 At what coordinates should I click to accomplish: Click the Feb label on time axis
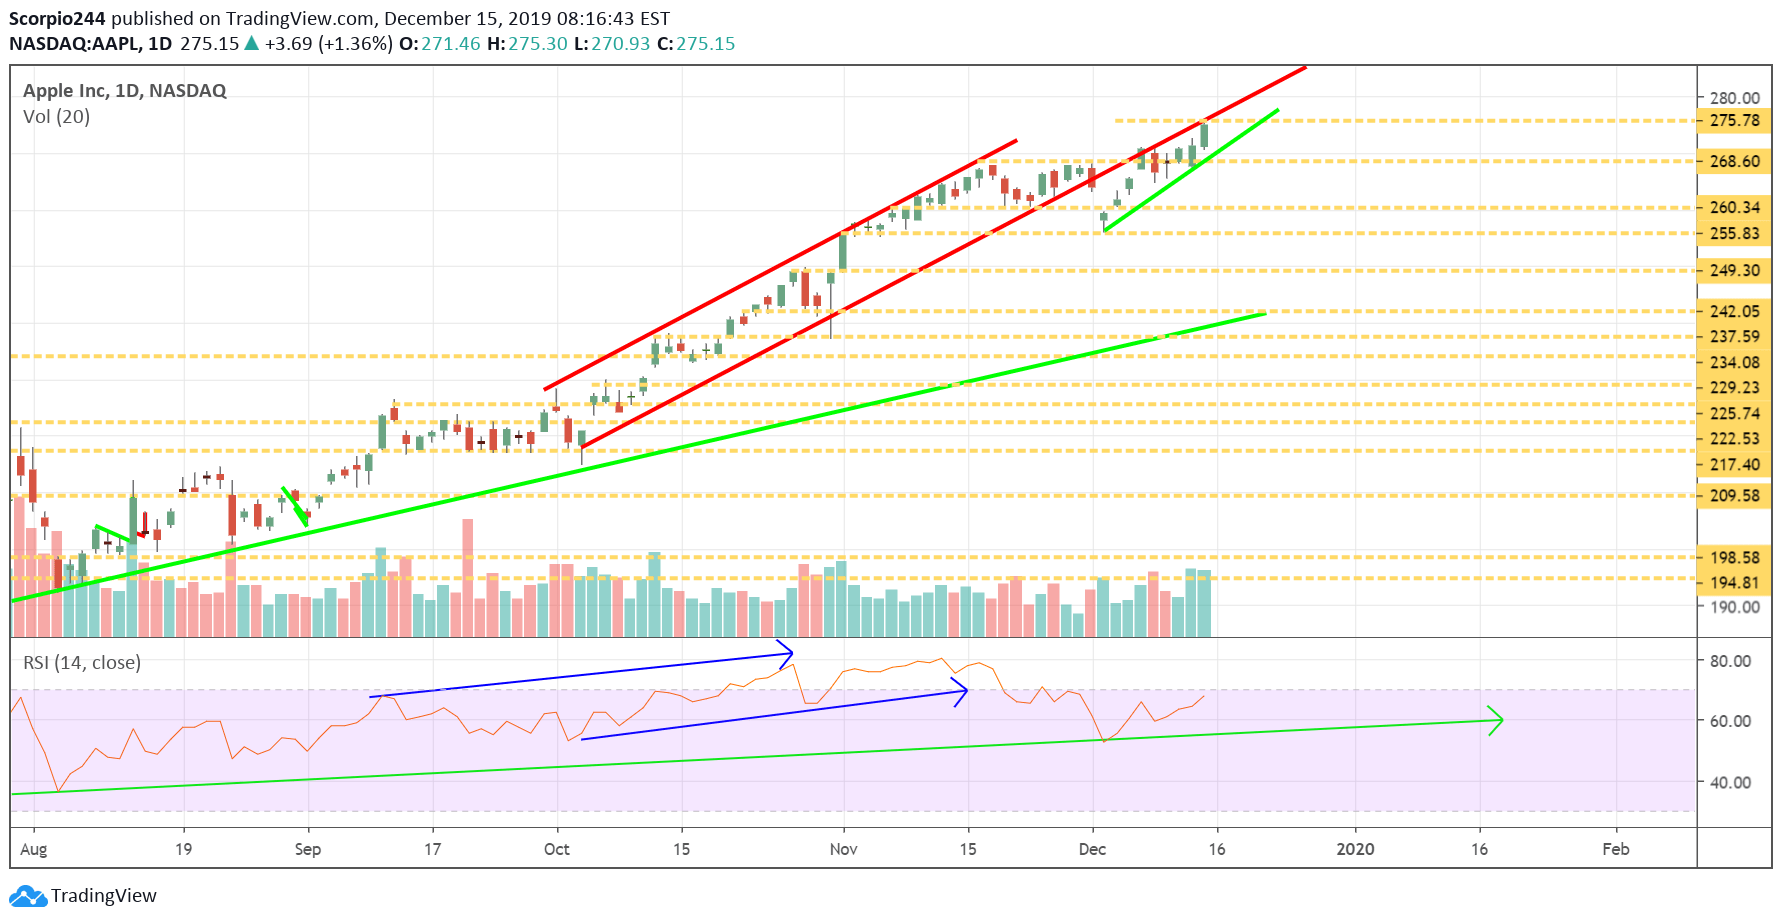coord(1616,849)
